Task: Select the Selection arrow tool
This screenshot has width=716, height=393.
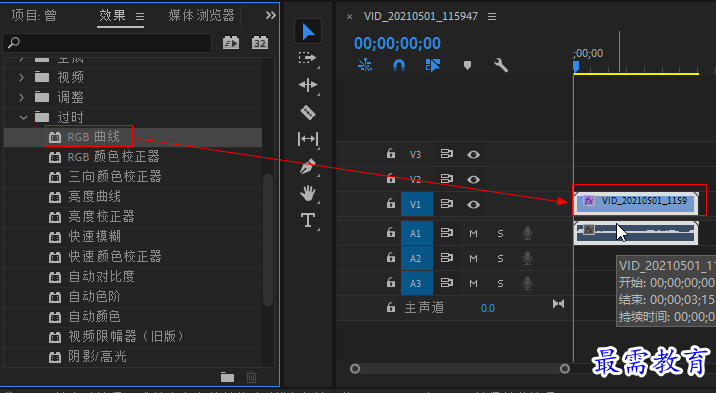Action: click(308, 31)
